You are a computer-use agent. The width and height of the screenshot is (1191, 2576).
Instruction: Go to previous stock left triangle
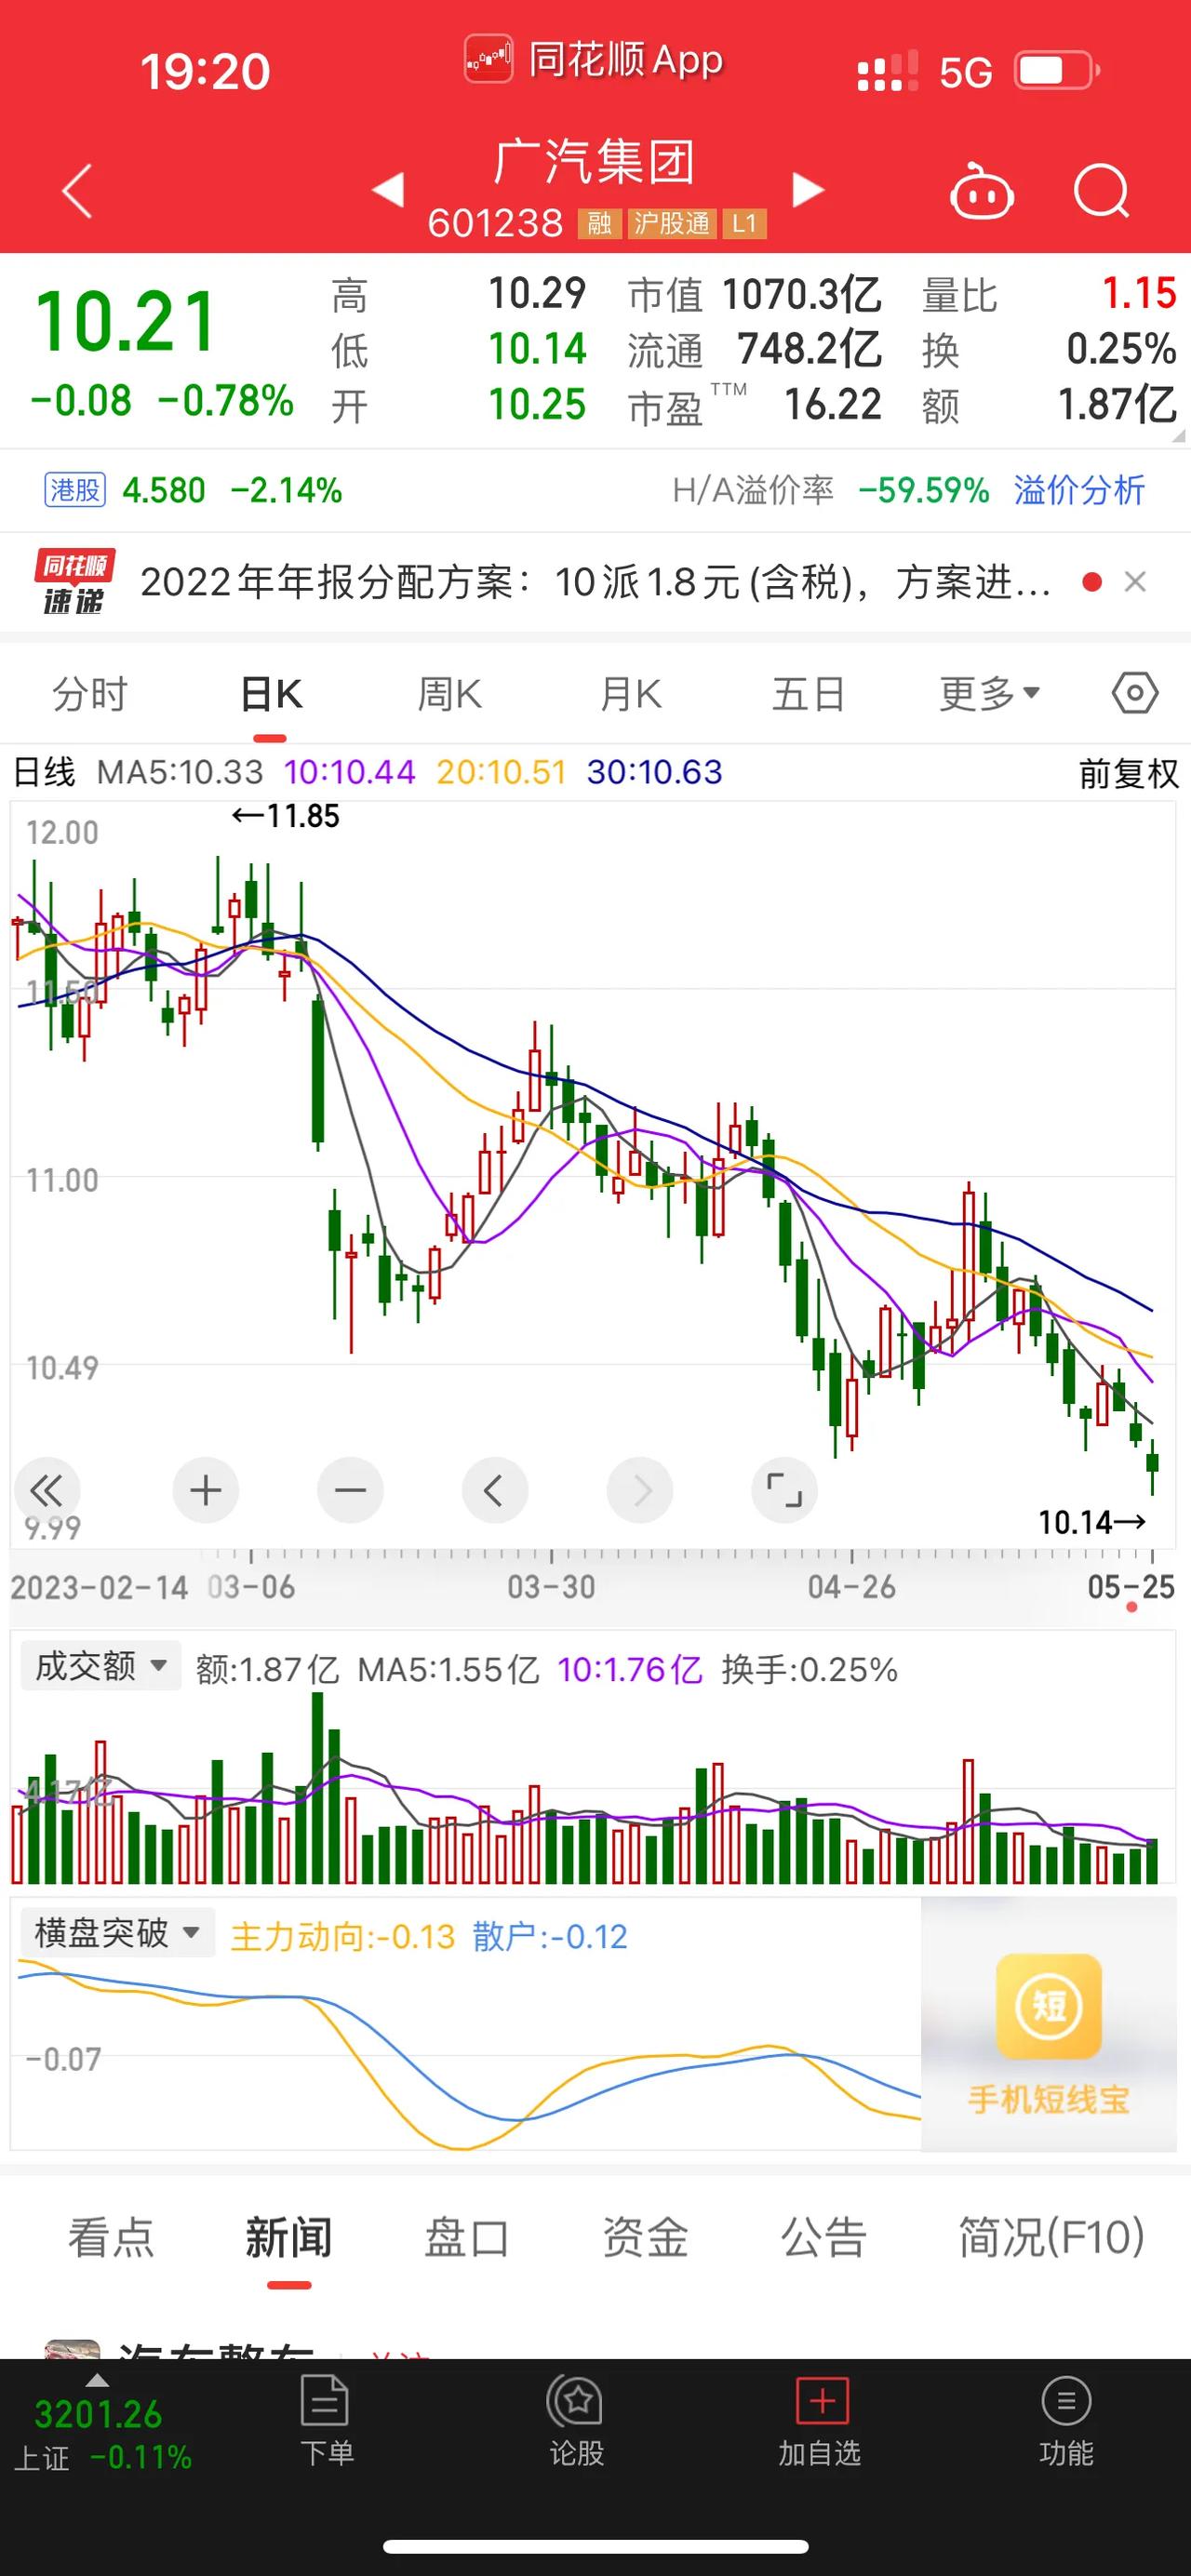tap(388, 189)
